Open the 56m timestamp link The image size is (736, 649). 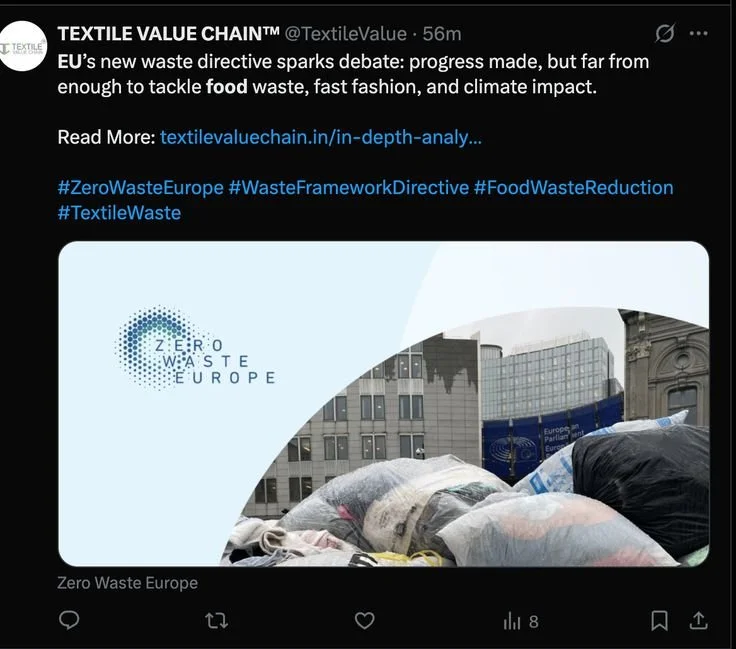[442, 34]
